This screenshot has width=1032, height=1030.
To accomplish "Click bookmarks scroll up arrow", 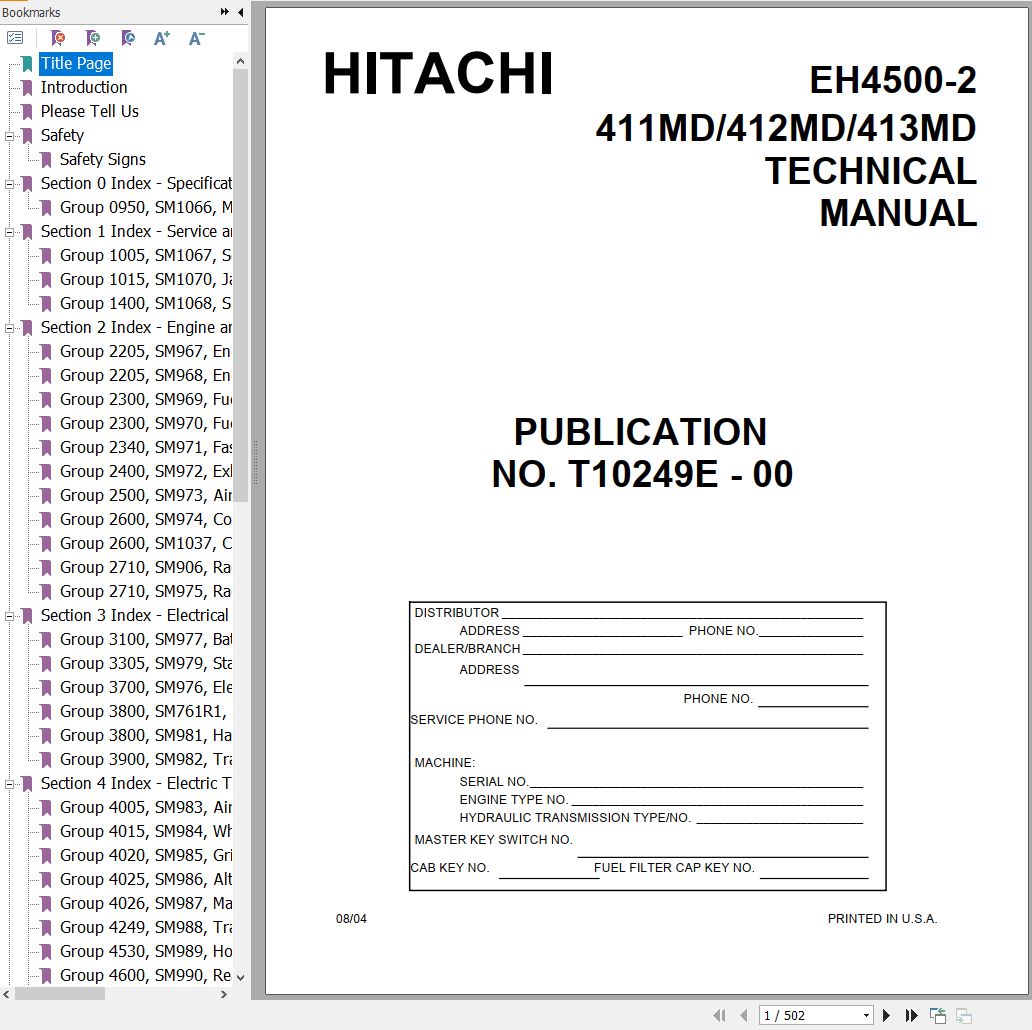I will pyautogui.click(x=240, y=61).
